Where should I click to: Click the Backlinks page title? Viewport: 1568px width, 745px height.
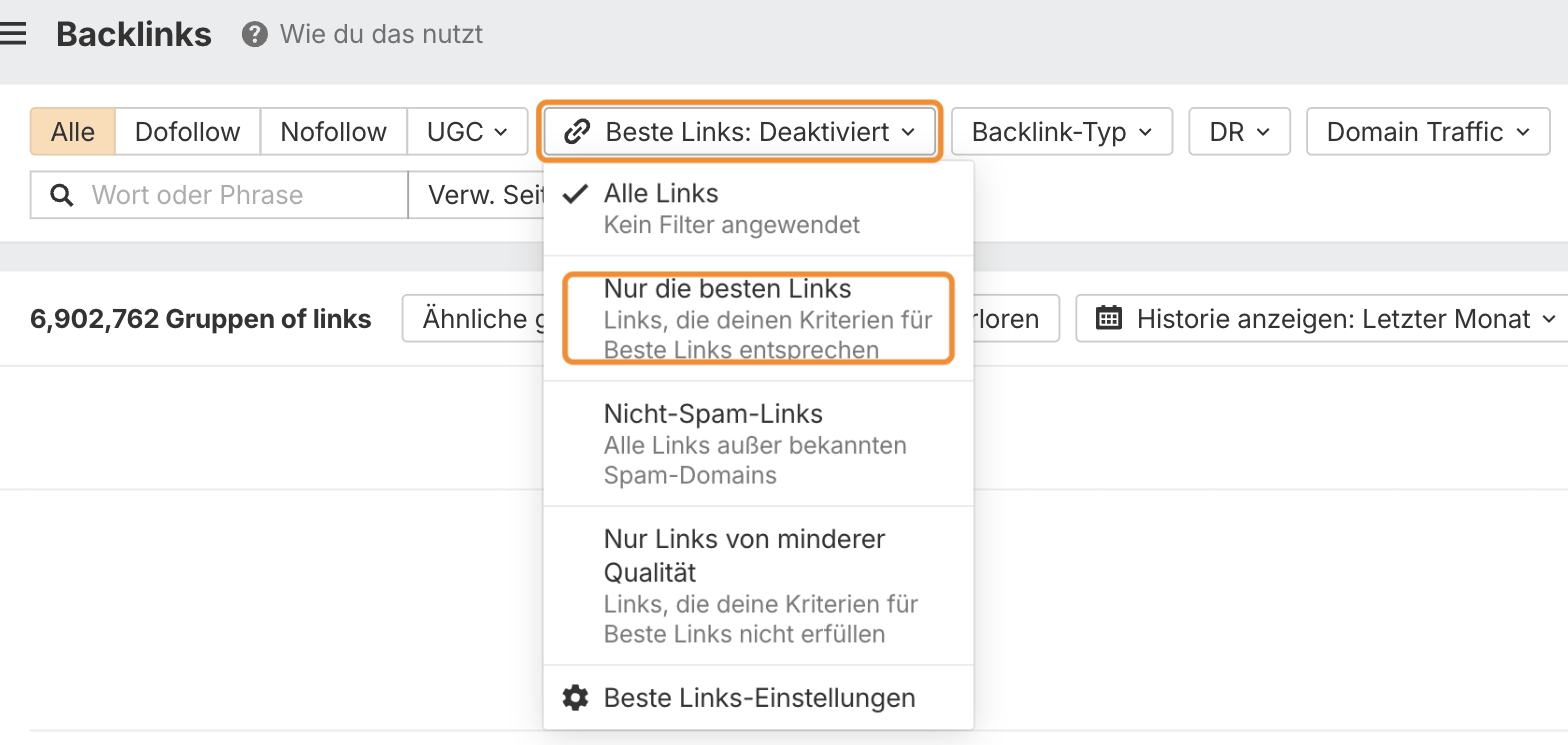pyautogui.click(x=134, y=35)
